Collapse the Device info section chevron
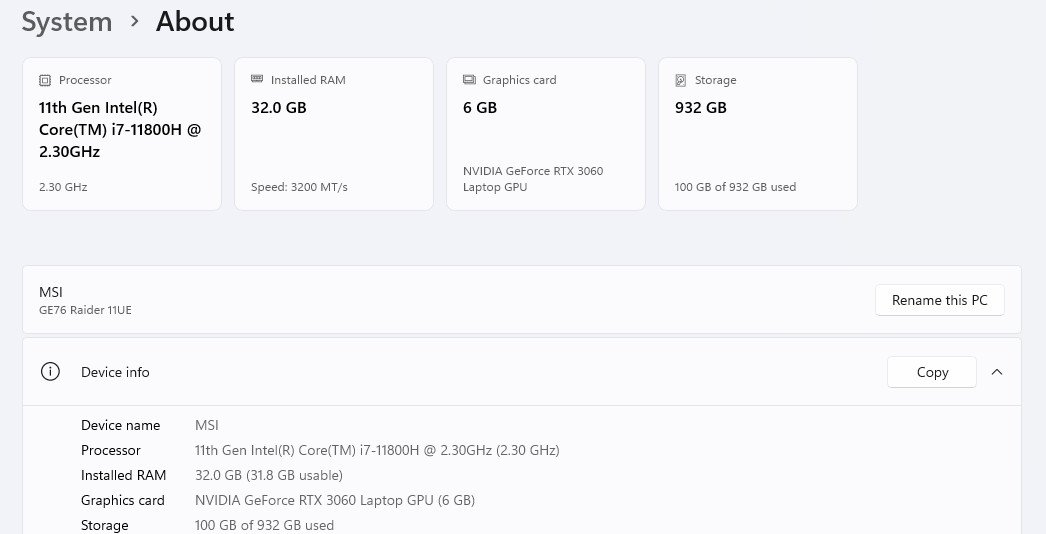1046x534 pixels. point(997,372)
